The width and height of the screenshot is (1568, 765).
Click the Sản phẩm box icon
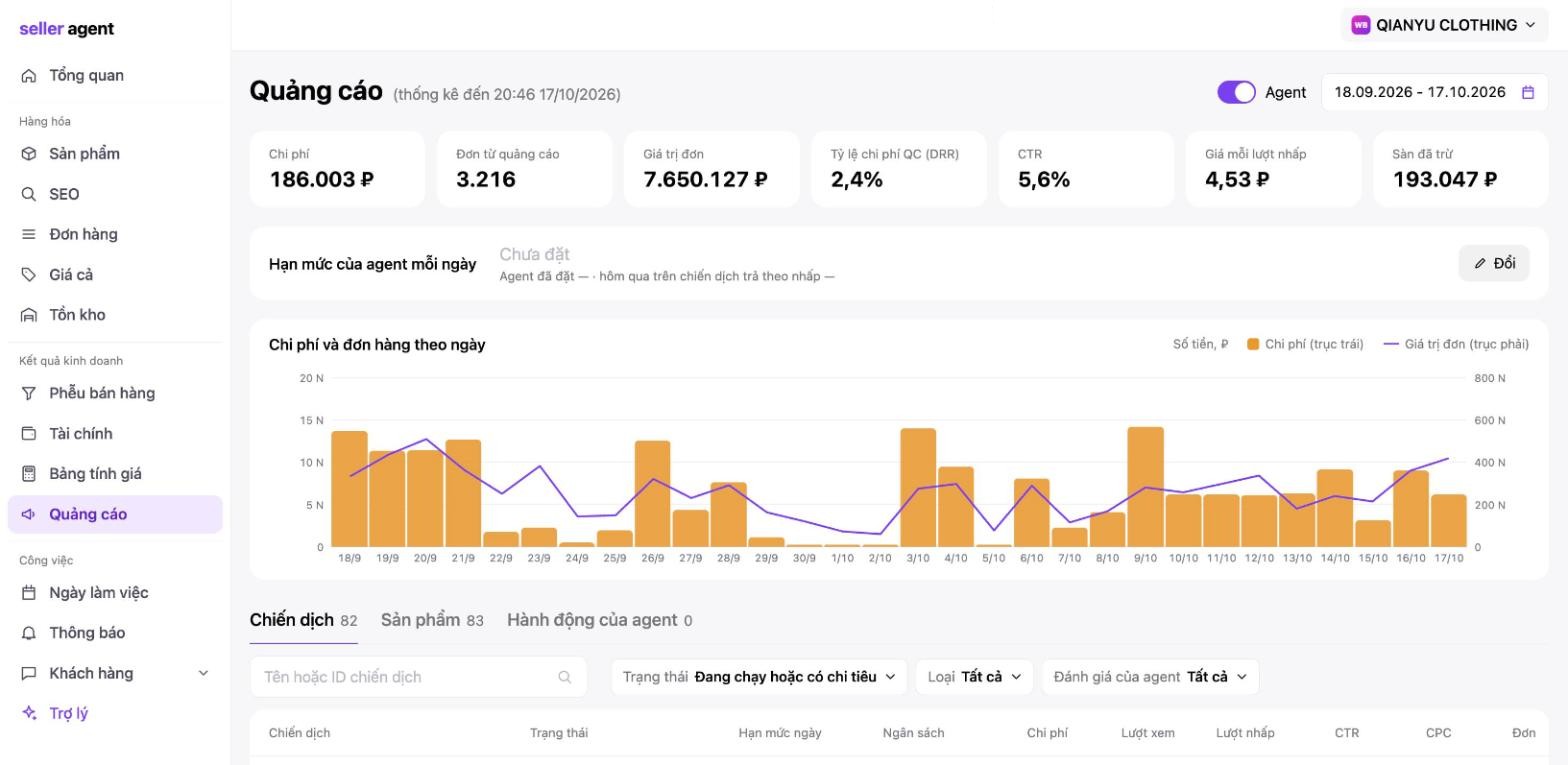29,154
